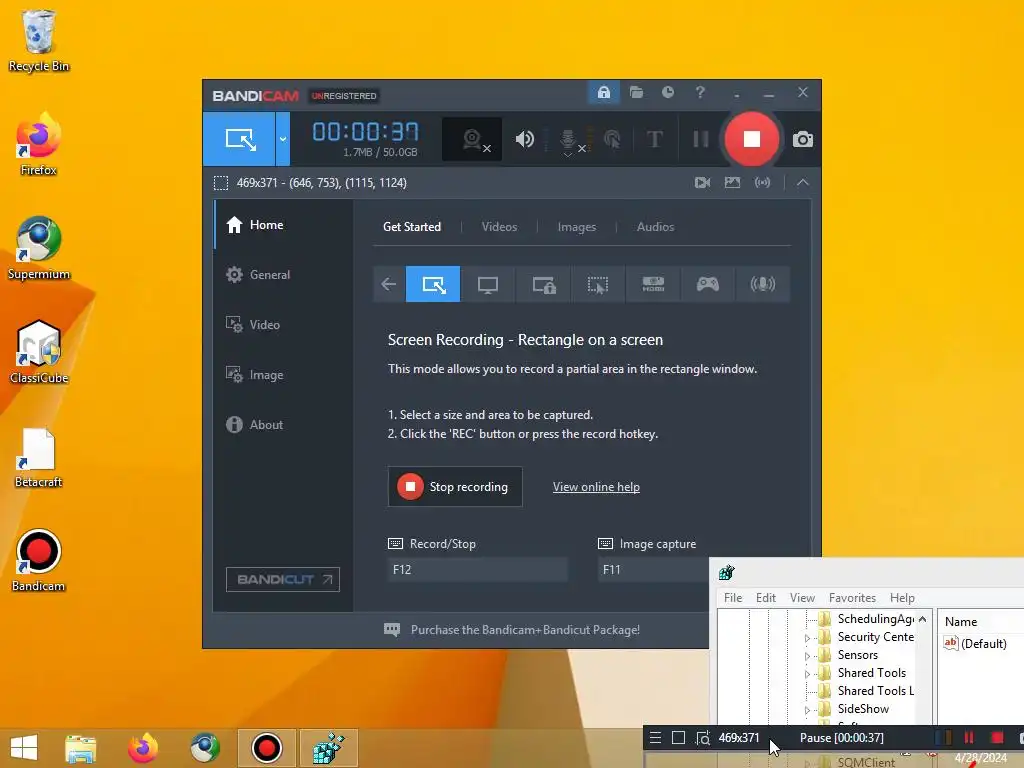Click the image icon in status row
This screenshot has width=1024, height=768.
[x=732, y=183]
